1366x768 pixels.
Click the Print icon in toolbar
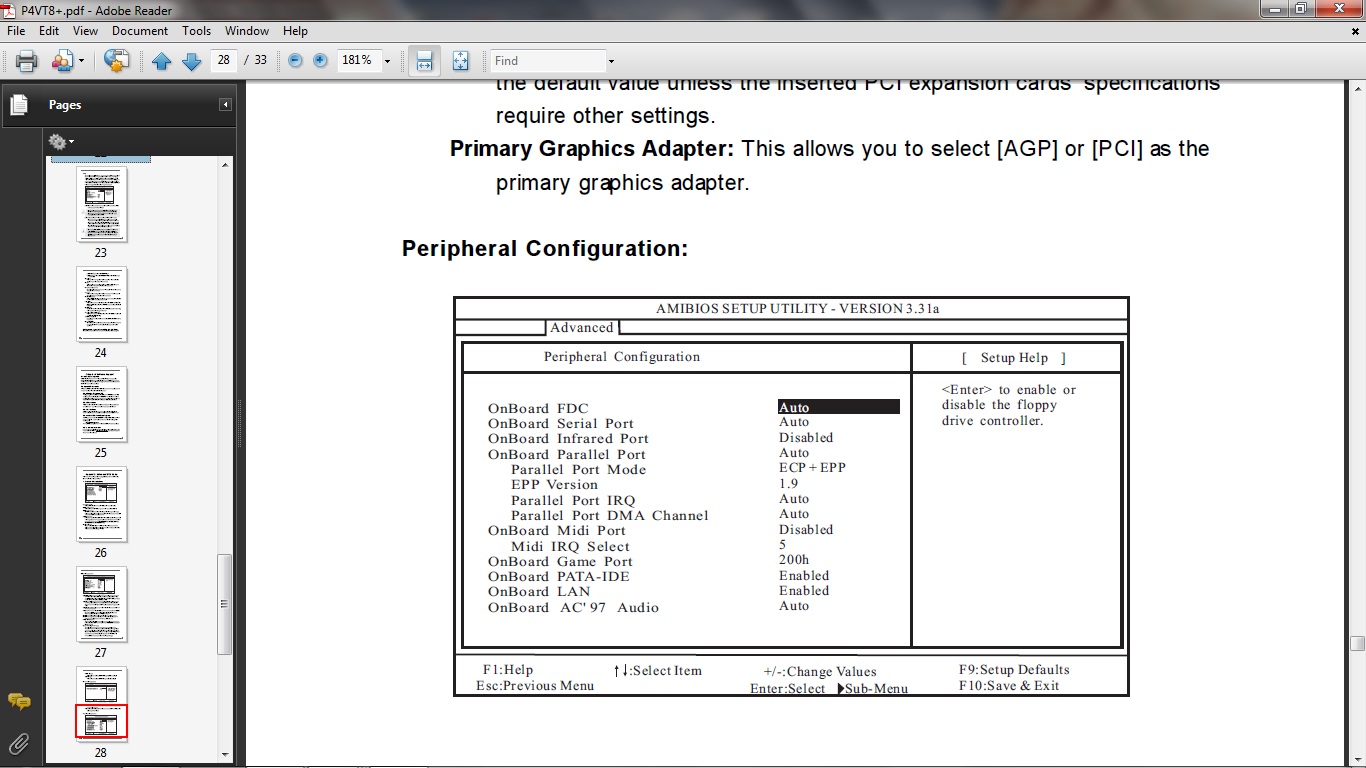[27, 61]
